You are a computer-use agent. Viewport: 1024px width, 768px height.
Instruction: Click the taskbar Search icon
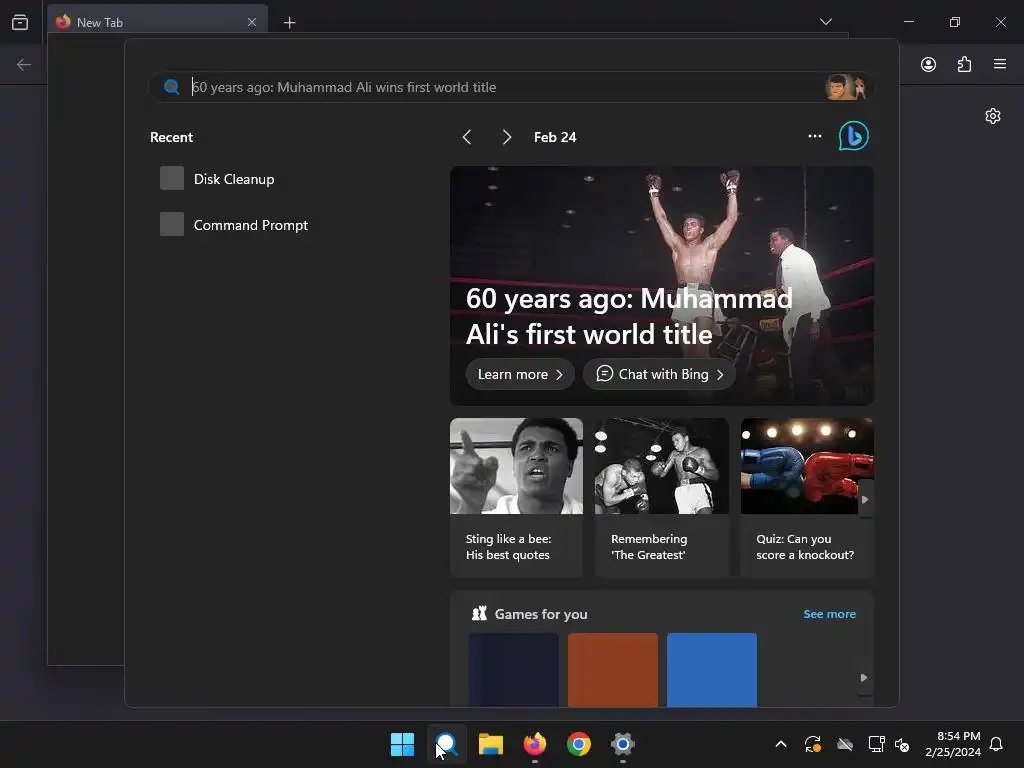pyautogui.click(x=447, y=744)
